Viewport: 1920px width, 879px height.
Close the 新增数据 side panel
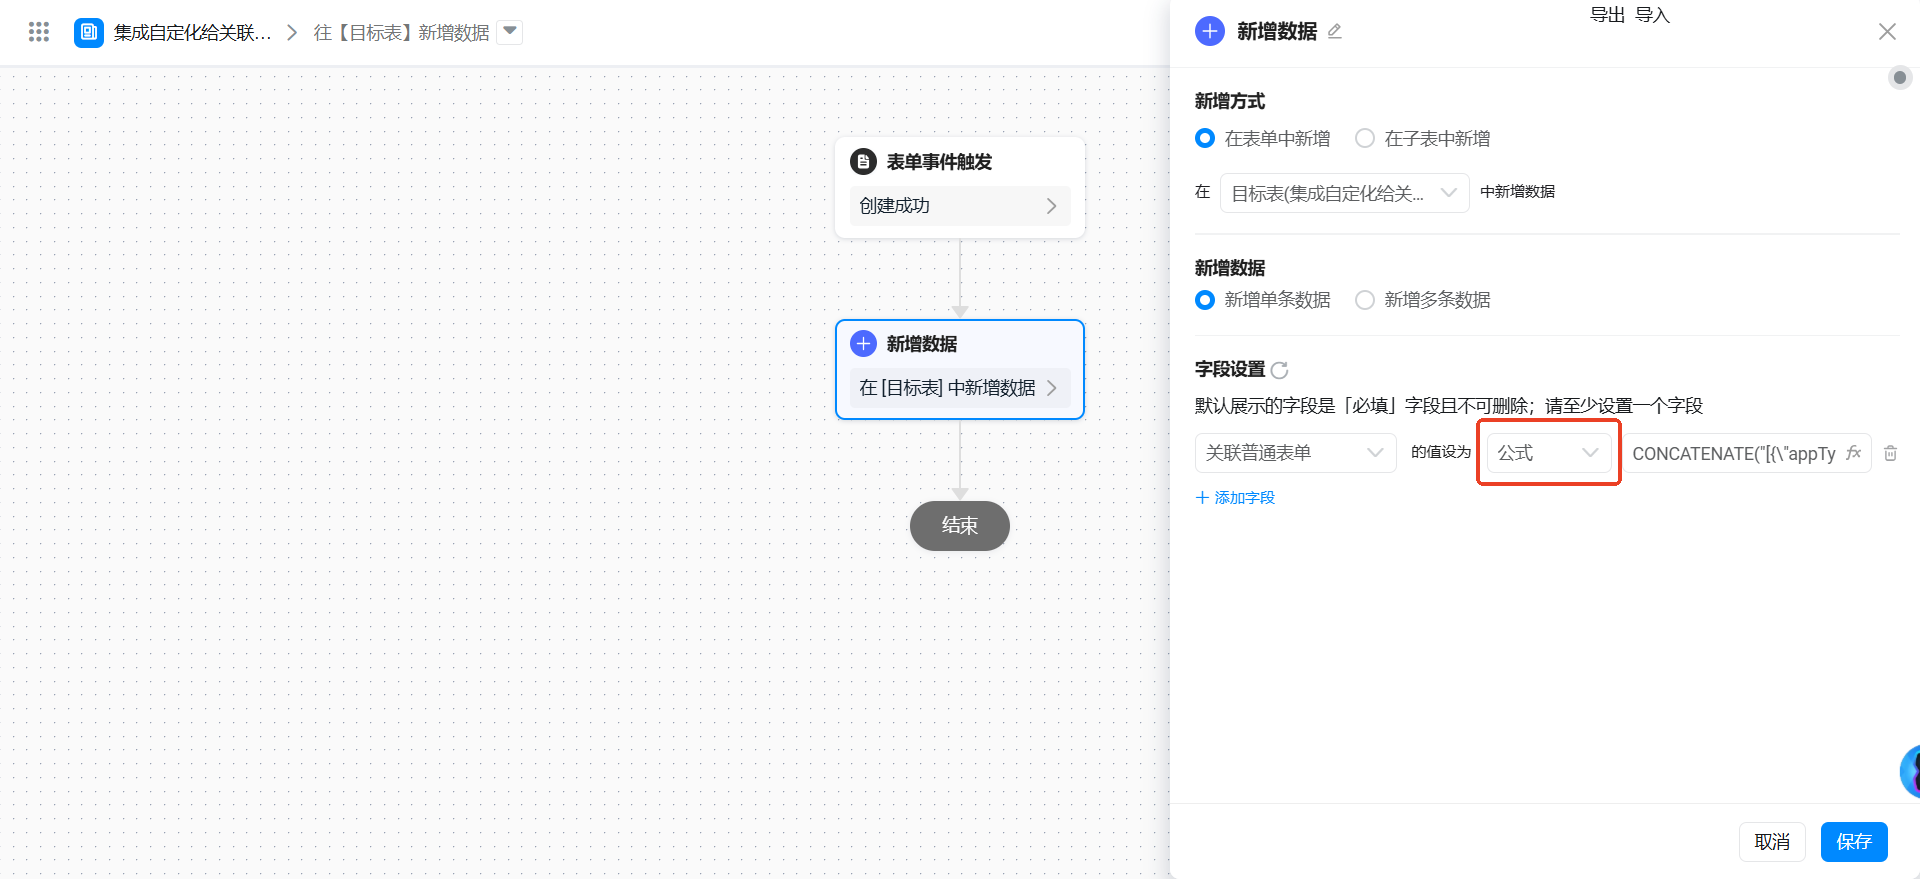[1887, 32]
